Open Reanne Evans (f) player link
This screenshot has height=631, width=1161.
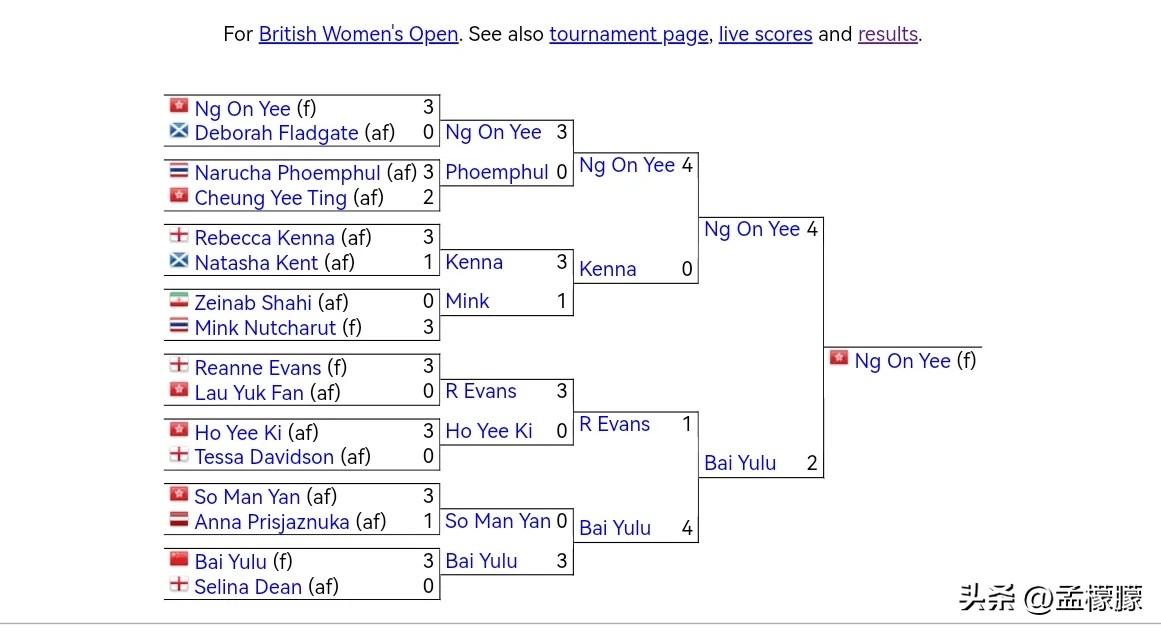258,368
